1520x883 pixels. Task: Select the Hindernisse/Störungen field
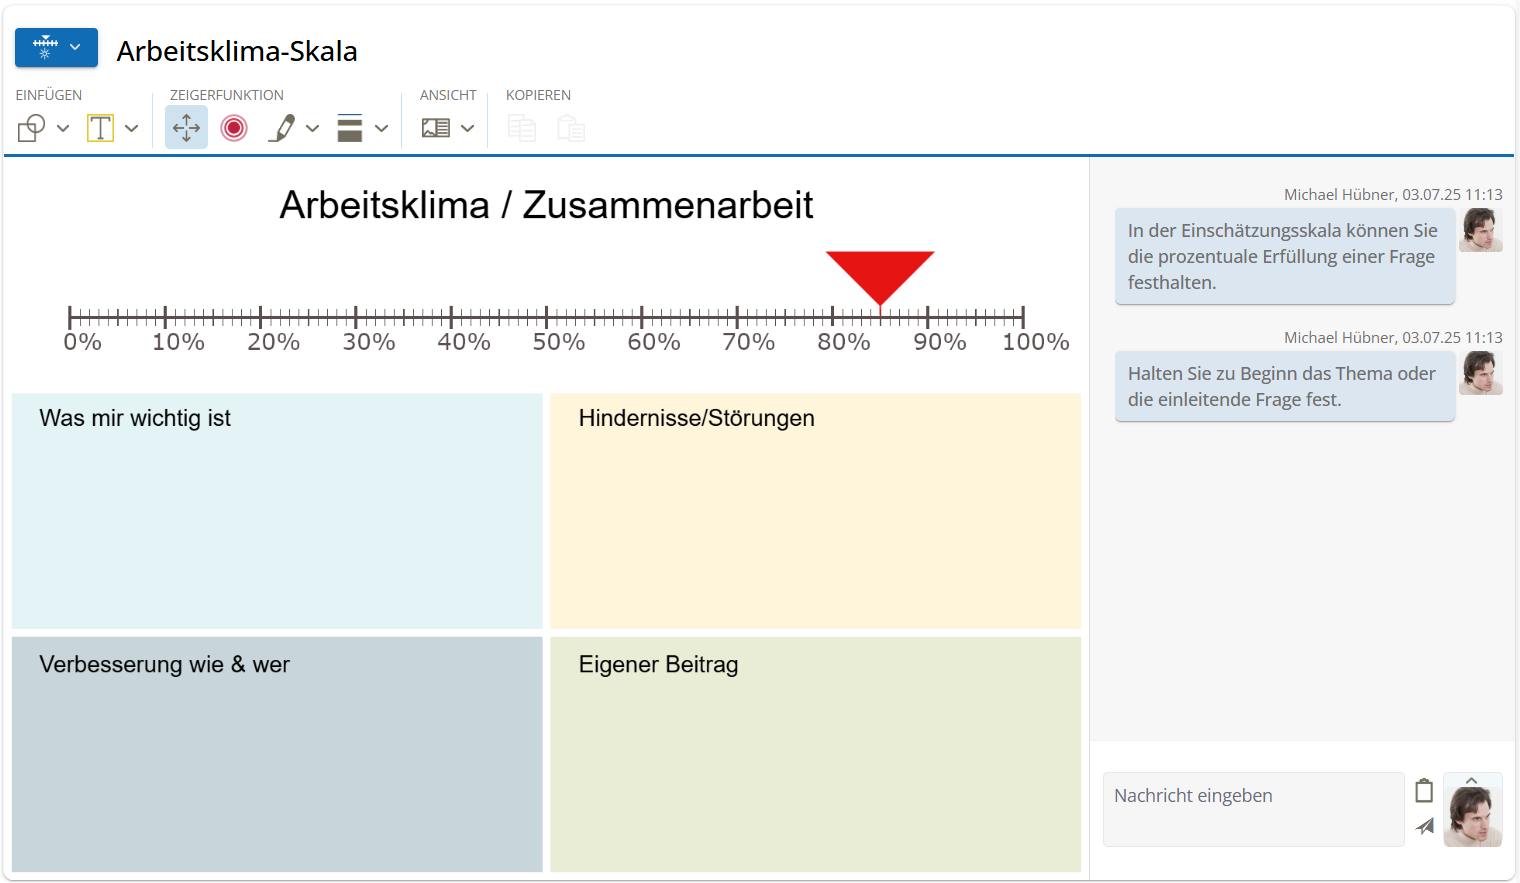[x=816, y=511]
